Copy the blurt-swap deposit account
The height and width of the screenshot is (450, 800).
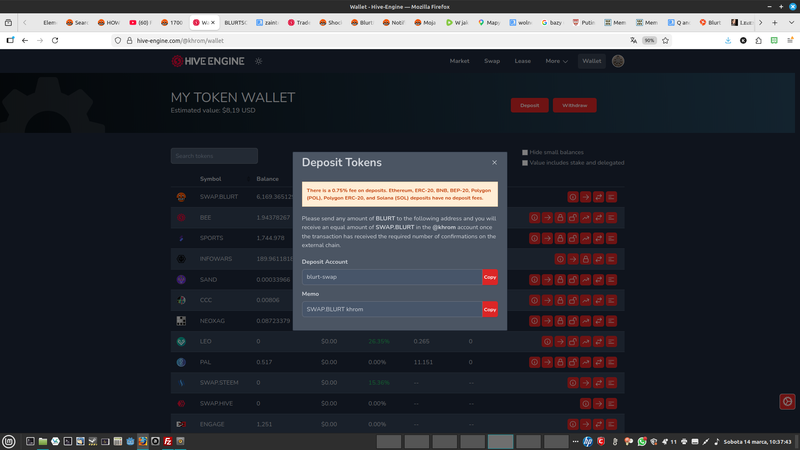pos(489,277)
